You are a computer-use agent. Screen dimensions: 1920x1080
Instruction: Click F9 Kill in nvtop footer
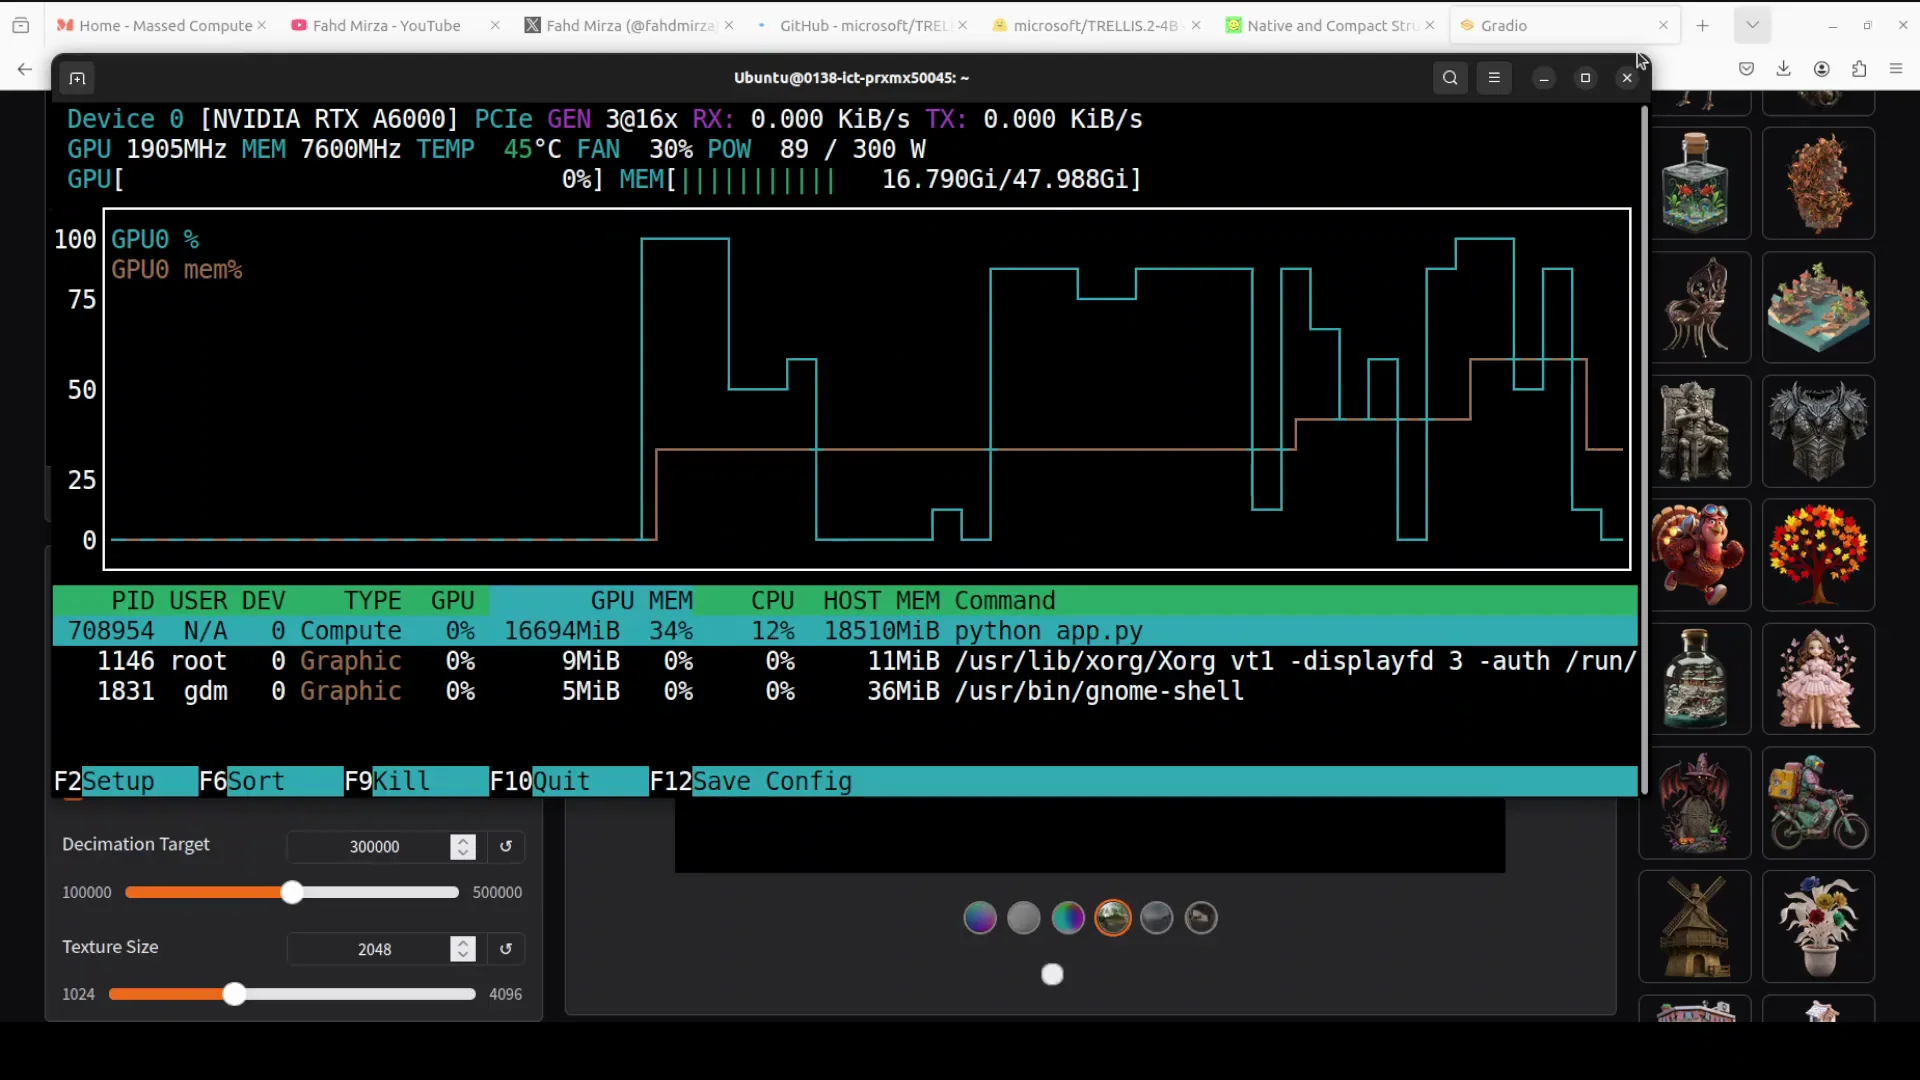pyautogui.click(x=400, y=781)
